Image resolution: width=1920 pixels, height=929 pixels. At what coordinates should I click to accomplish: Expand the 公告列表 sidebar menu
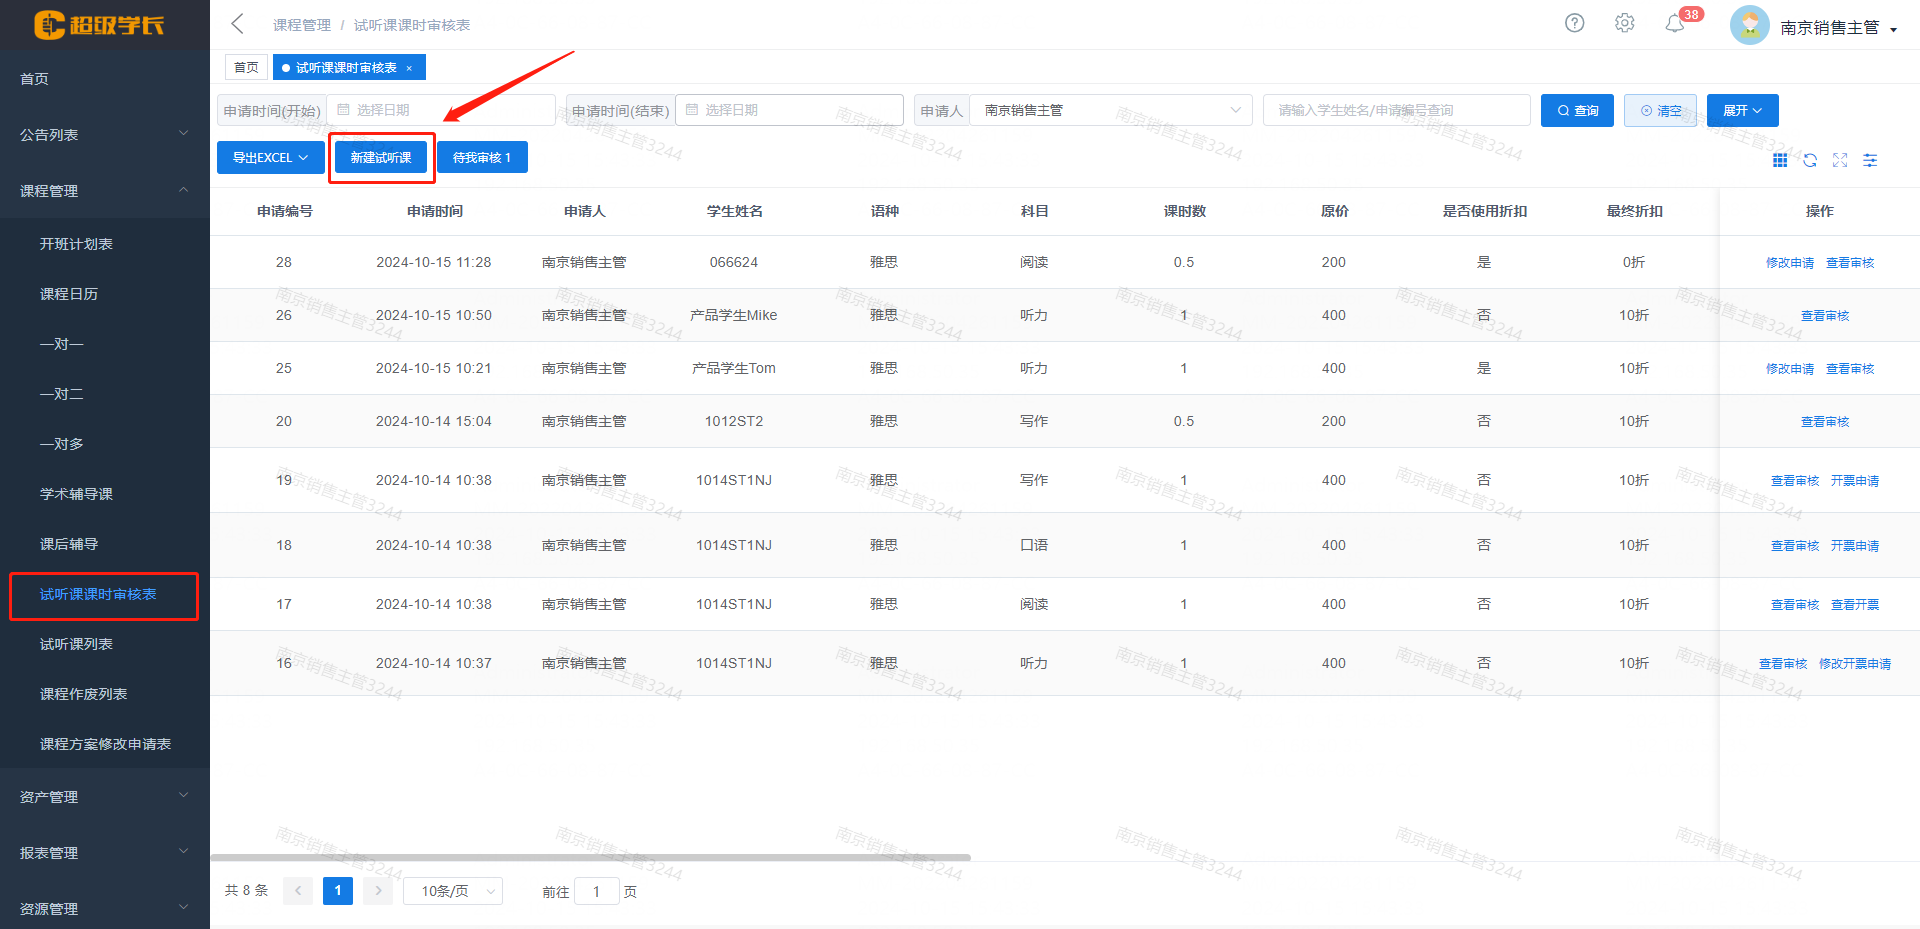pyautogui.click(x=104, y=134)
